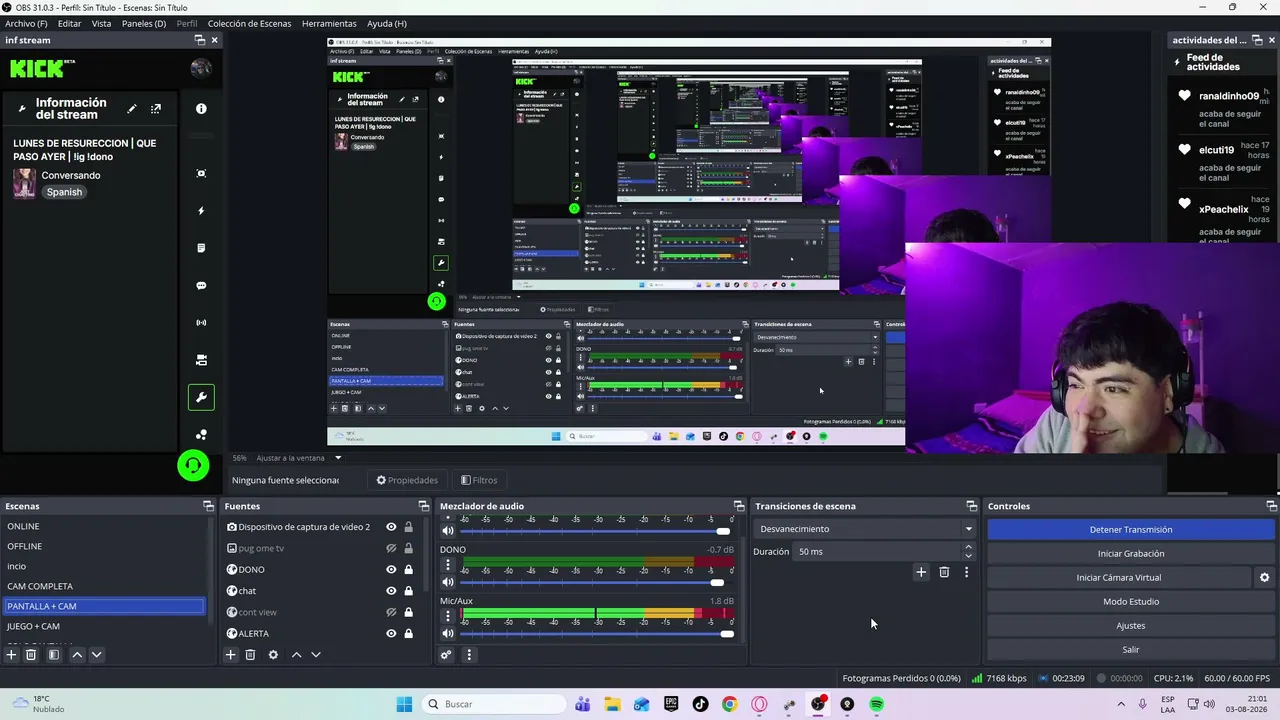Delete the selected scene with trash icon

pyautogui.click(x=31, y=655)
